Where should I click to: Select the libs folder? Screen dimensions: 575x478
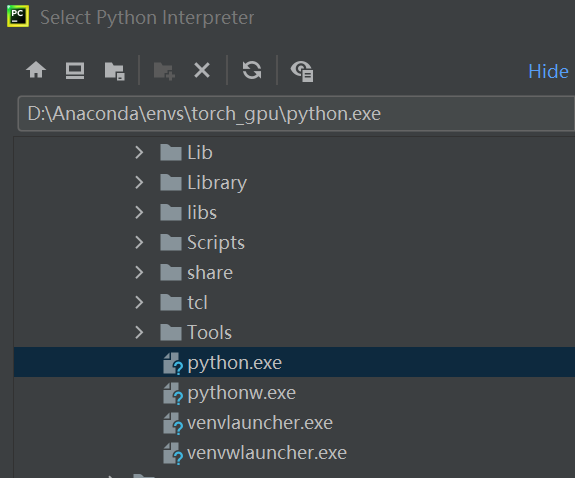point(202,212)
